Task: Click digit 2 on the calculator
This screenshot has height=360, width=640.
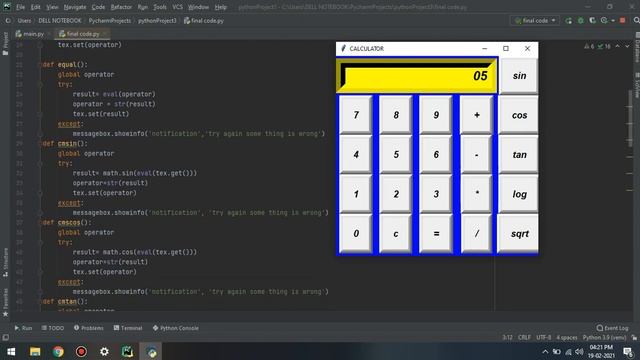Action: 396,194
